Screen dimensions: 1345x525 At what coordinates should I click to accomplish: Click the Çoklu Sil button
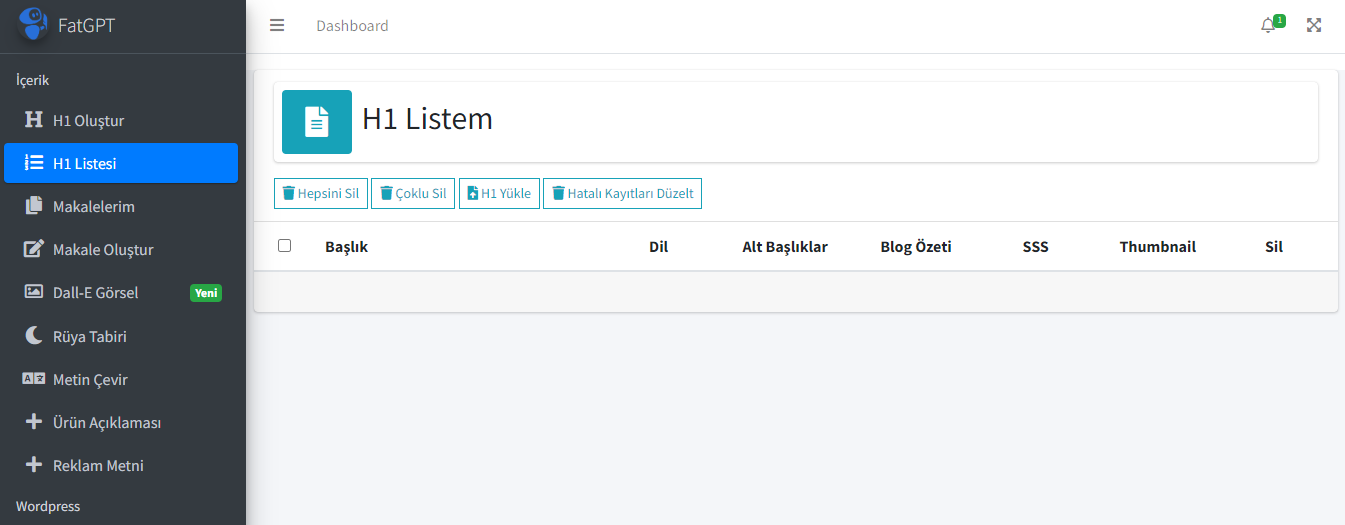click(x=414, y=193)
